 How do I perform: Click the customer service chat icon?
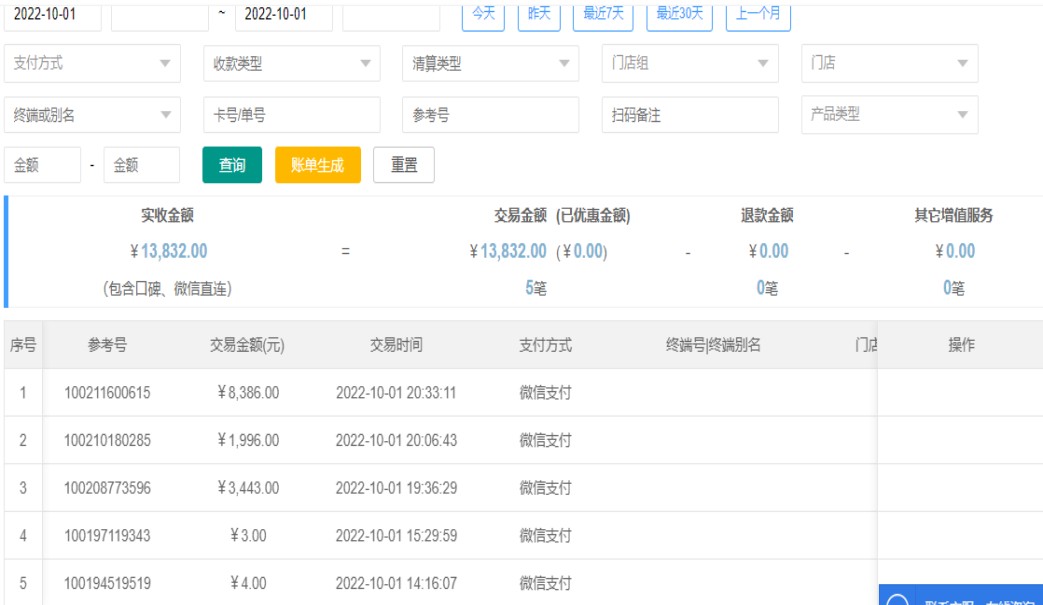point(897,600)
